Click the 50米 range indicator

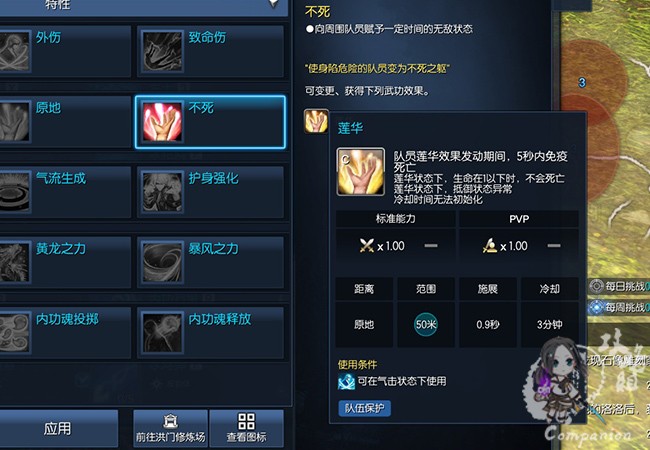[x=426, y=324]
